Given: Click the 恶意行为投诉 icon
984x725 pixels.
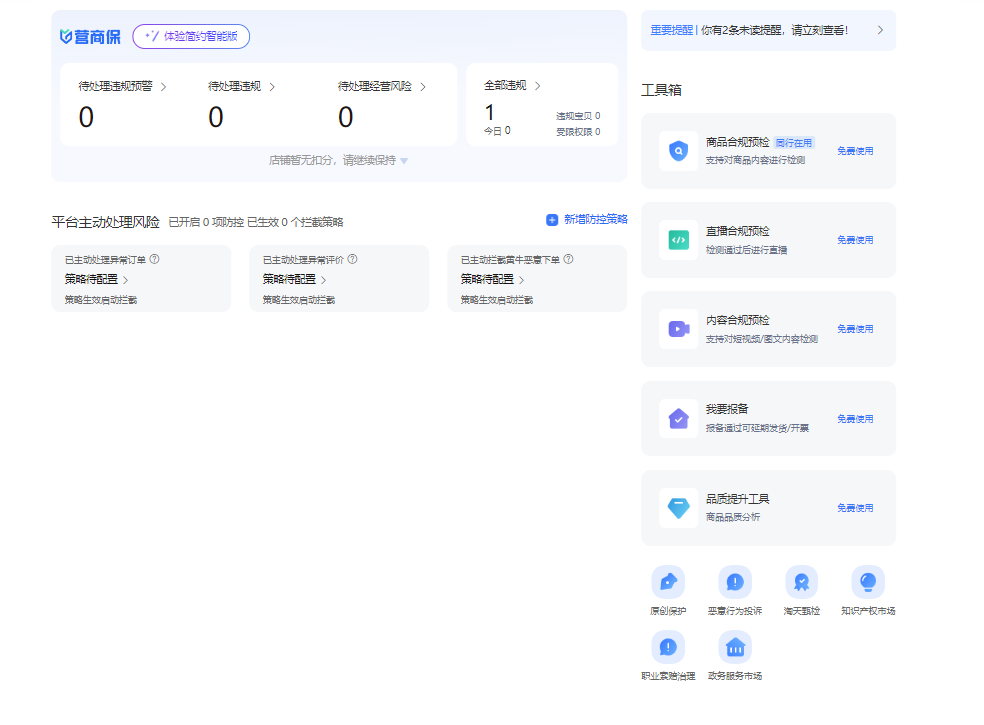Looking at the screenshot, I should 735,582.
